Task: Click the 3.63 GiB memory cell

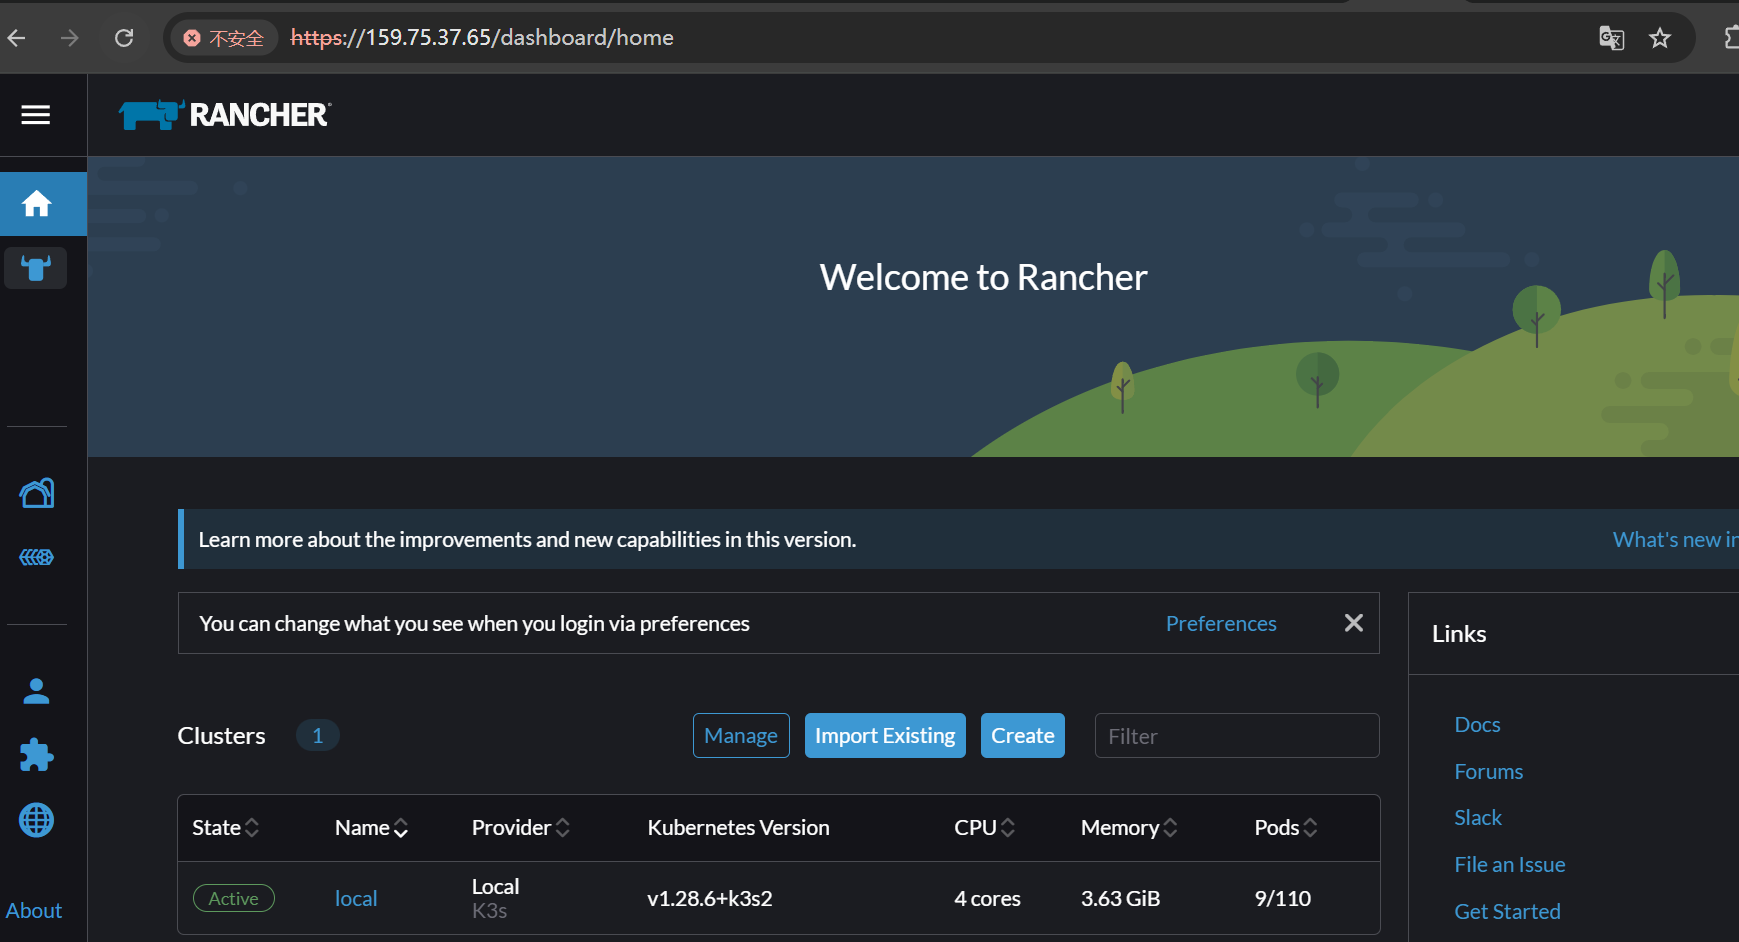Action: click(1120, 899)
